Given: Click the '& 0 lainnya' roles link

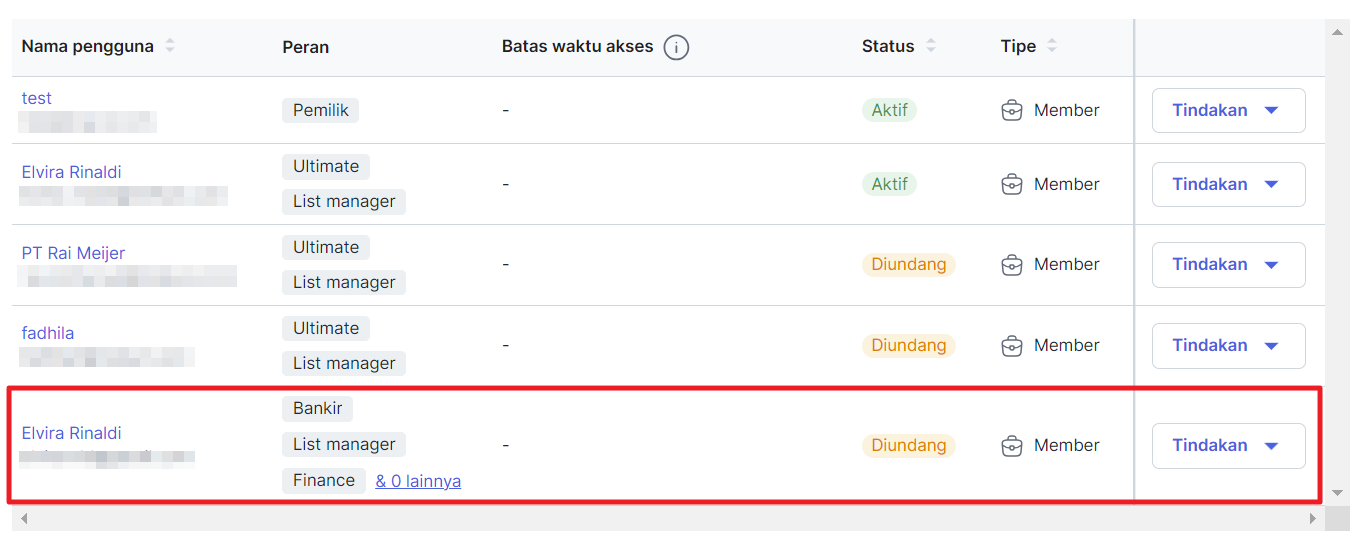Looking at the screenshot, I should pos(418,481).
